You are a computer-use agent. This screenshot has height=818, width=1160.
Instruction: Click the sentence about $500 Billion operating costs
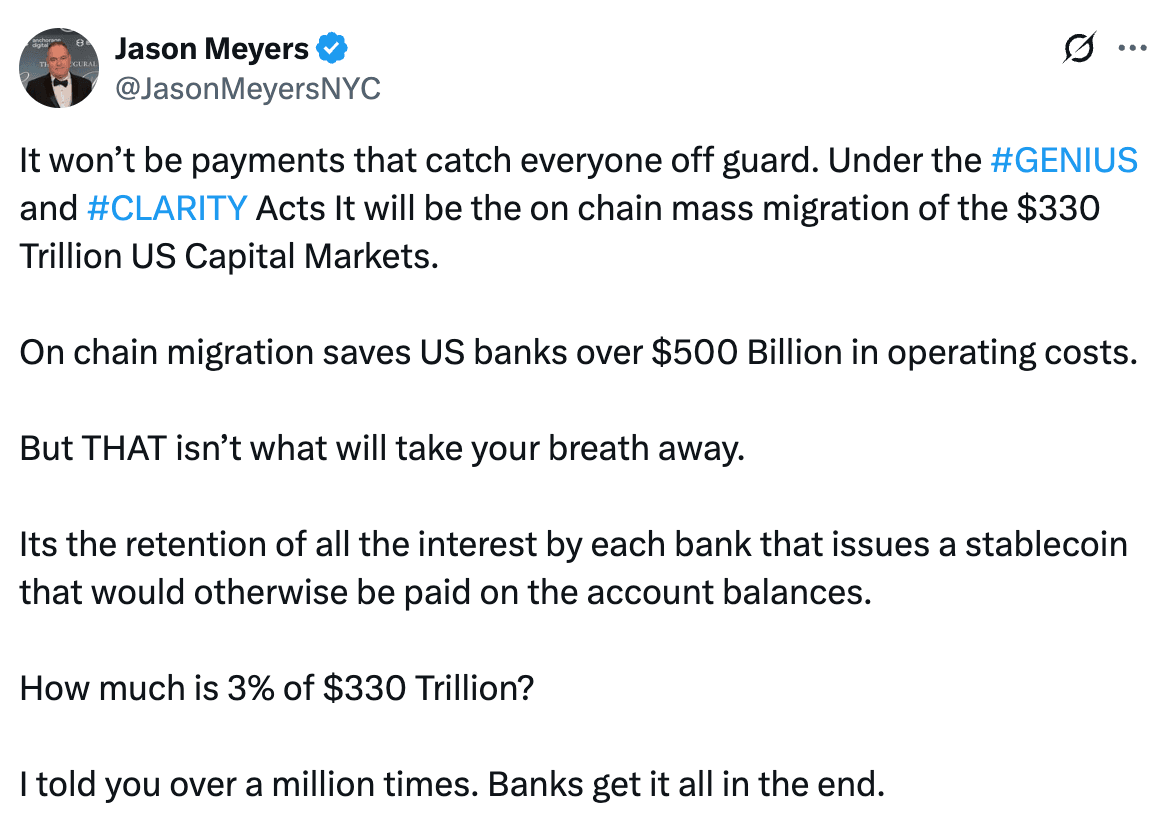[x=579, y=353]
